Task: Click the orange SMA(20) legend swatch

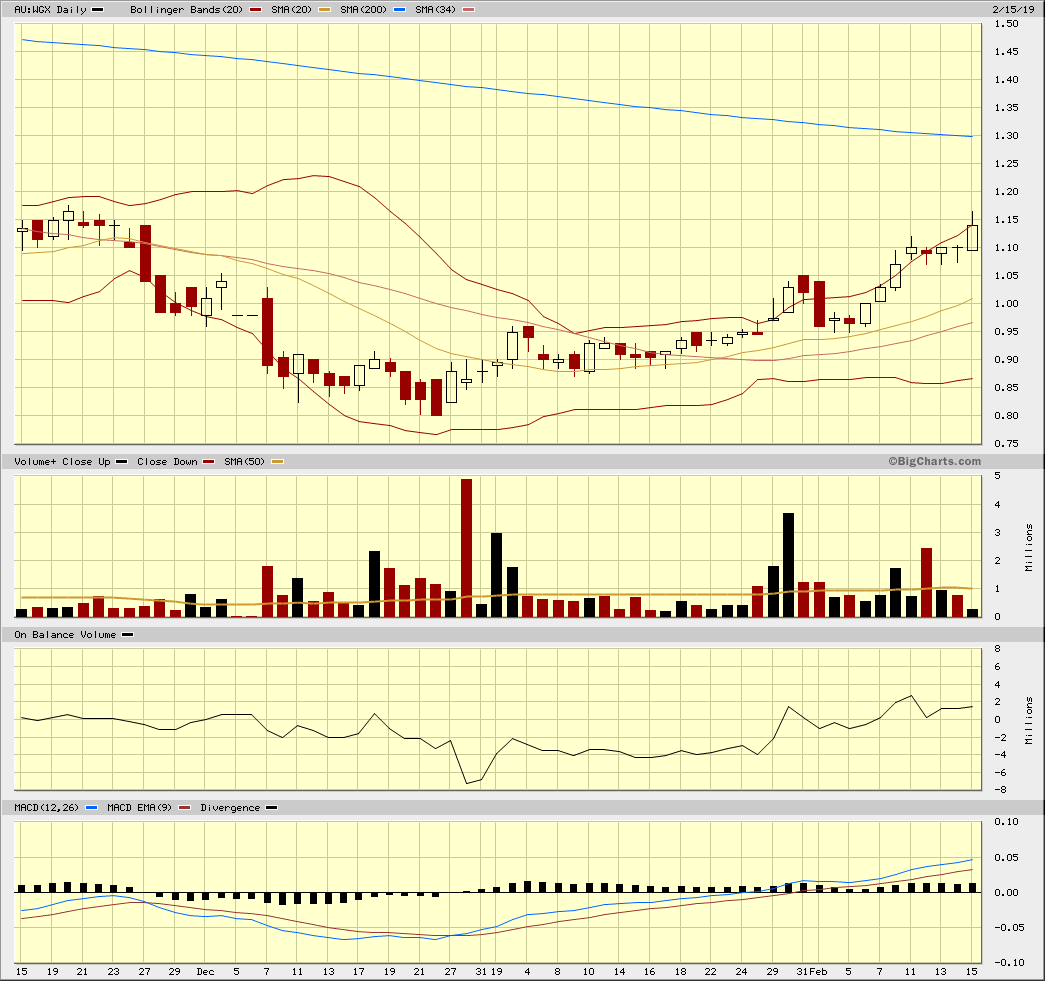Action: tap(325, 10)
